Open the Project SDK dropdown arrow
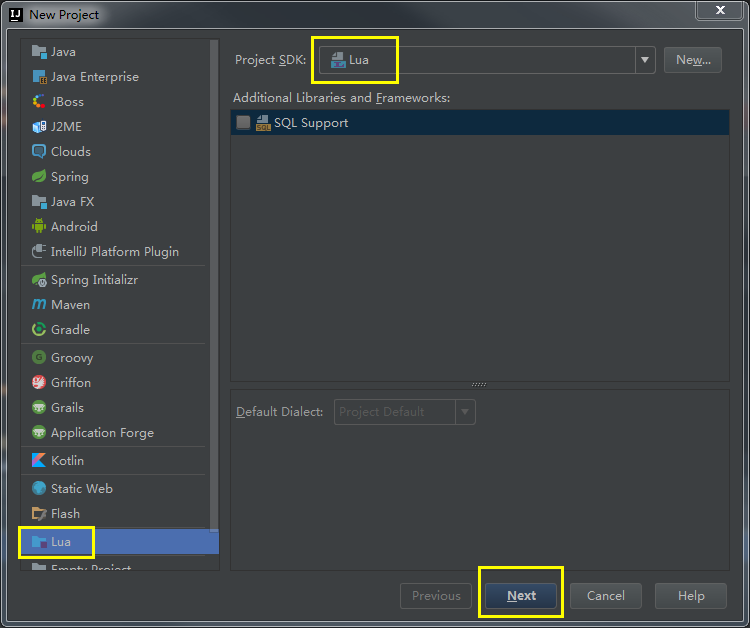 click(x=645, y=60)
